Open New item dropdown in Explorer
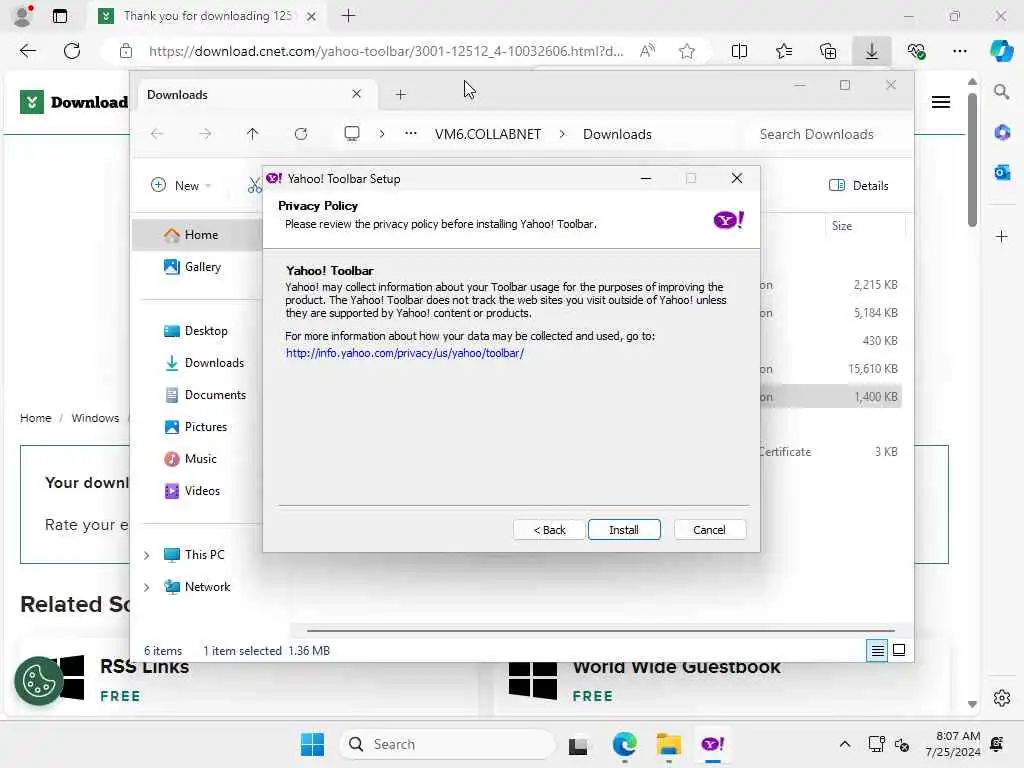Screen dimensions: 1024x768 [x=181, y=185]
